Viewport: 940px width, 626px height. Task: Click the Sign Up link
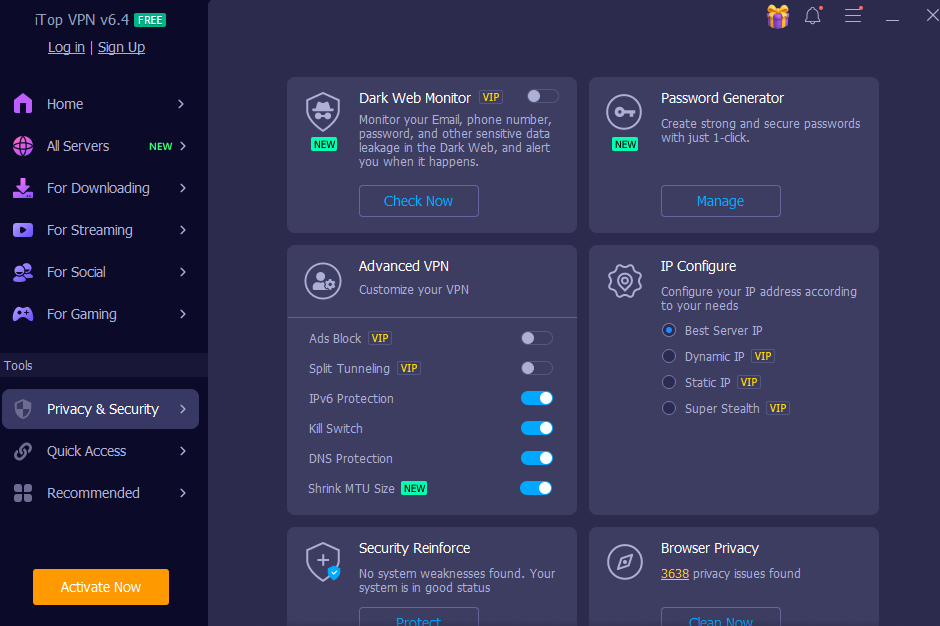pyautogui.click(x=121, y=47)
